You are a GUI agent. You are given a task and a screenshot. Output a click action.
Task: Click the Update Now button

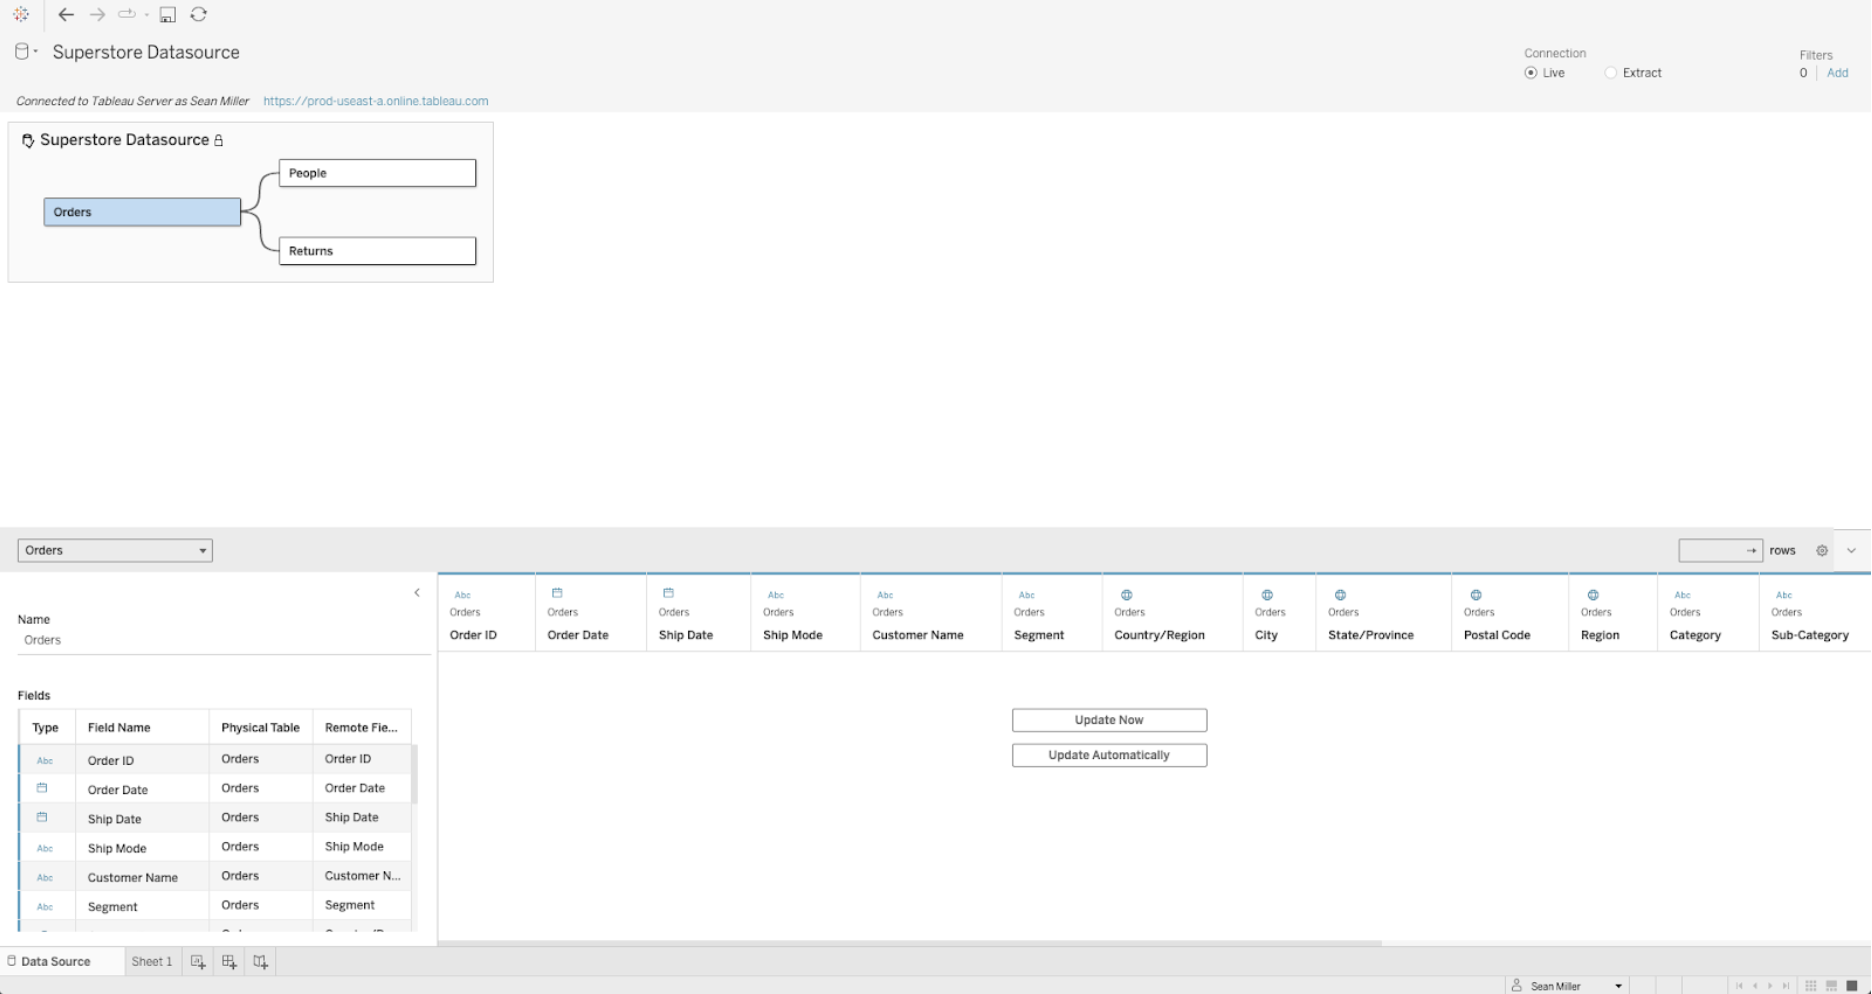1109,720
